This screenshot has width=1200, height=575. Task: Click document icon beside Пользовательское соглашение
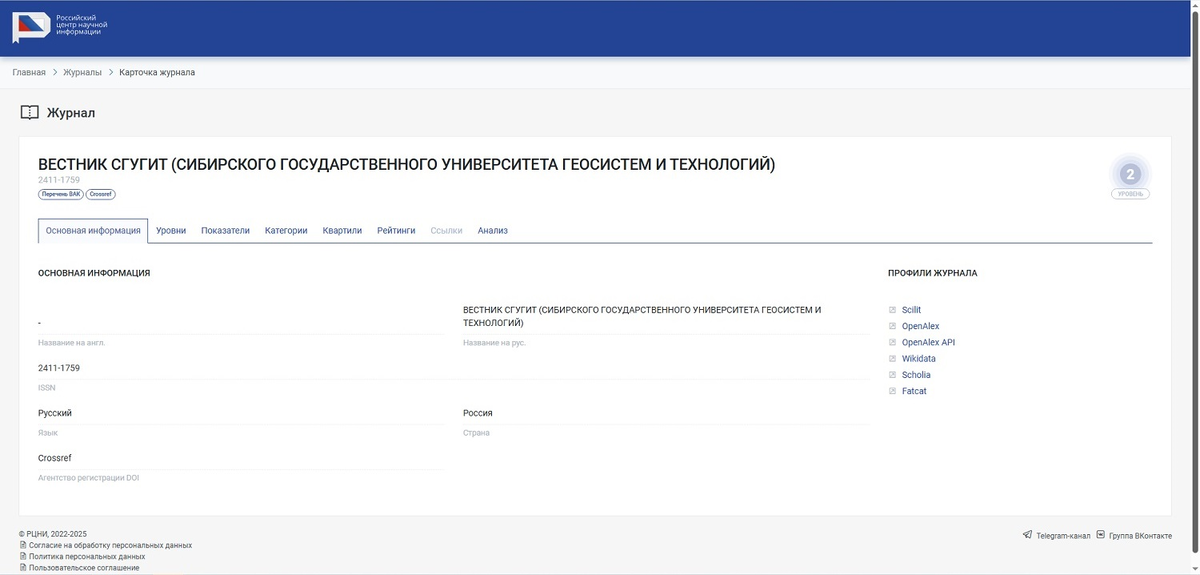pos(23,567)
